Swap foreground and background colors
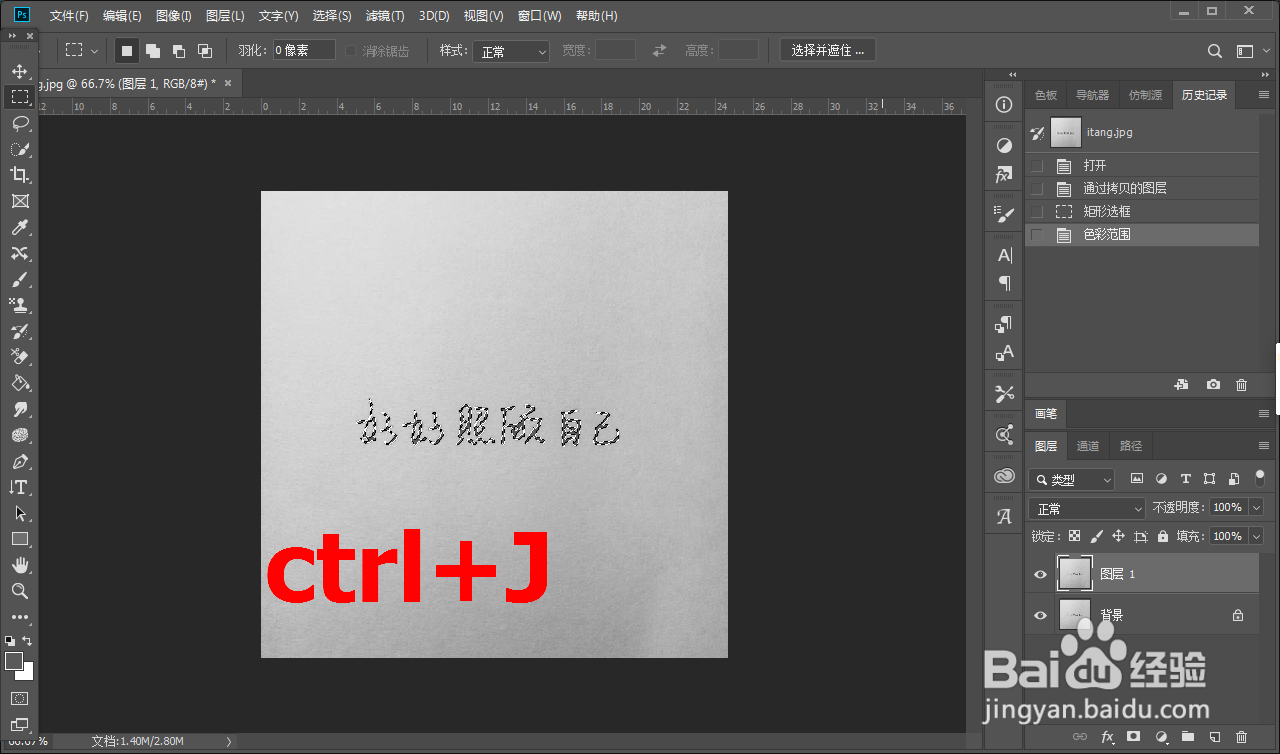The height and width of the screenshot is (754, 1280). pos(27,640)
